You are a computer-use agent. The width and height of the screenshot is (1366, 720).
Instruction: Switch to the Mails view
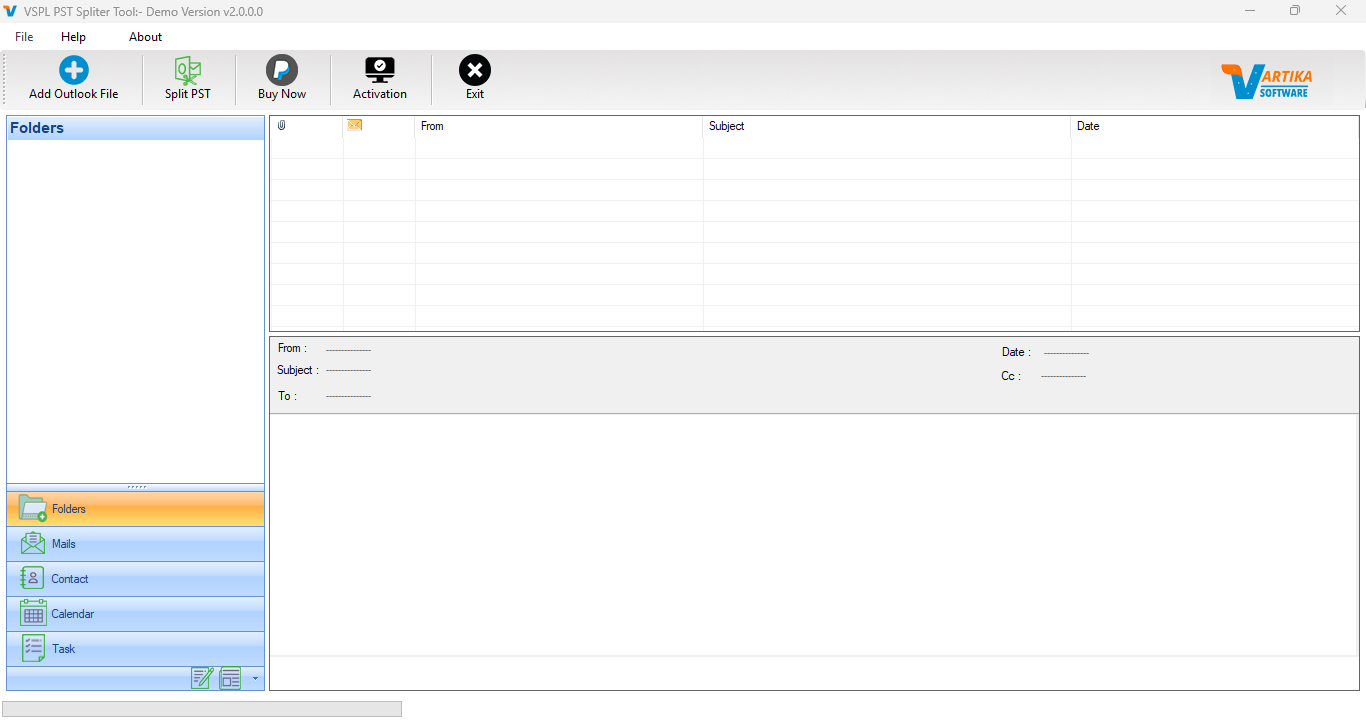(x=135, y=543)
